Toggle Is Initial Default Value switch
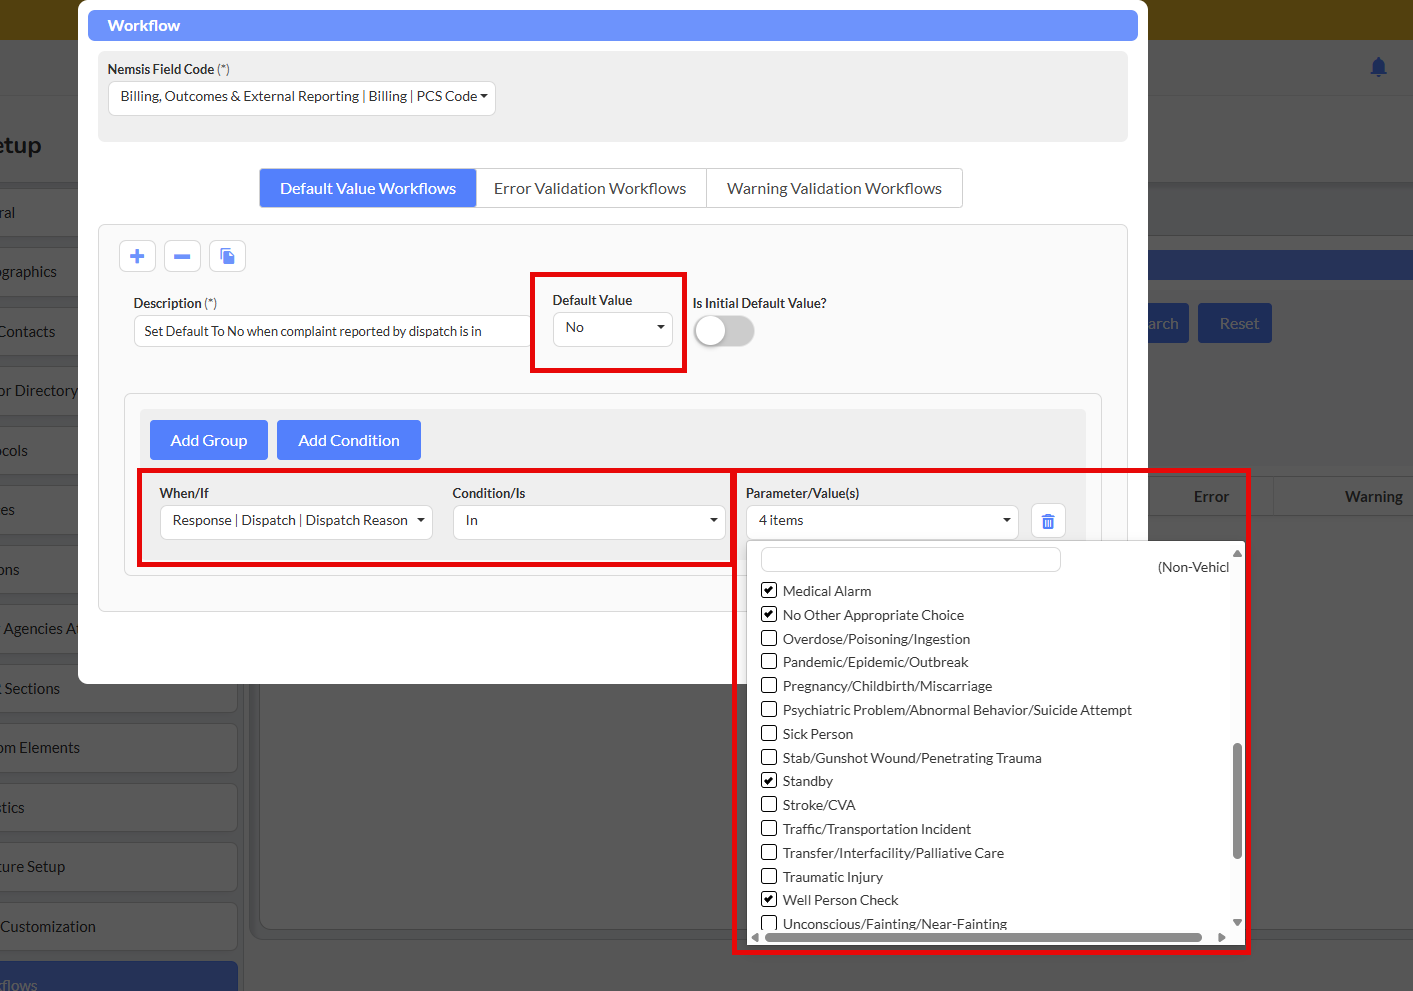Viewport: 1413px width, 991px height. [x=724, y=331]
